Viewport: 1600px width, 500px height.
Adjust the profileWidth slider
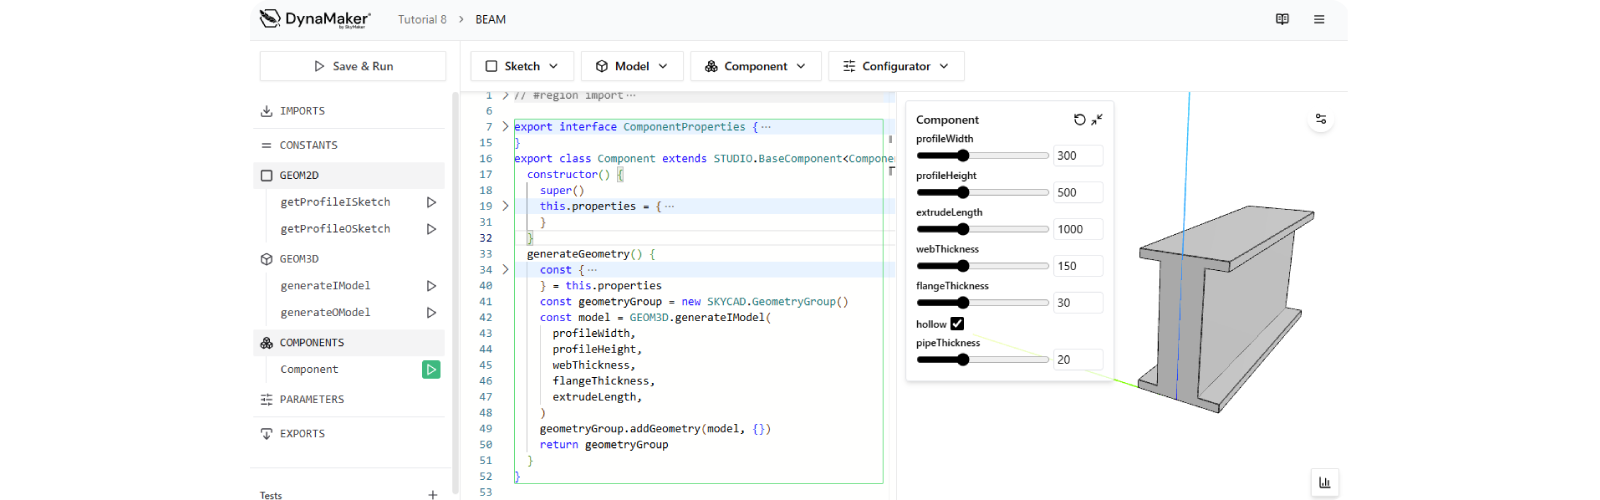point(963,156)
